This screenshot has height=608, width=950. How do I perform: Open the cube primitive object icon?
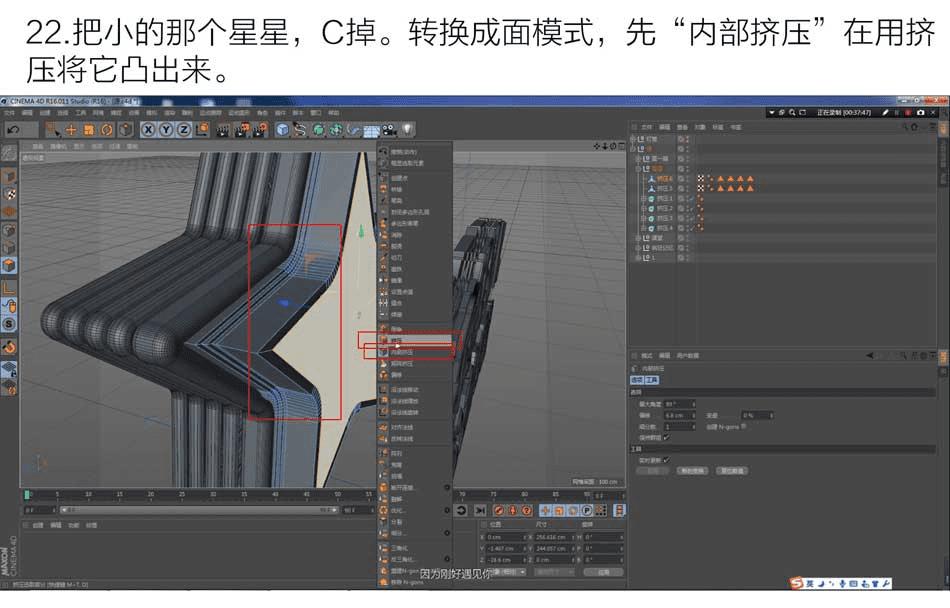click(x=282, y=130)
